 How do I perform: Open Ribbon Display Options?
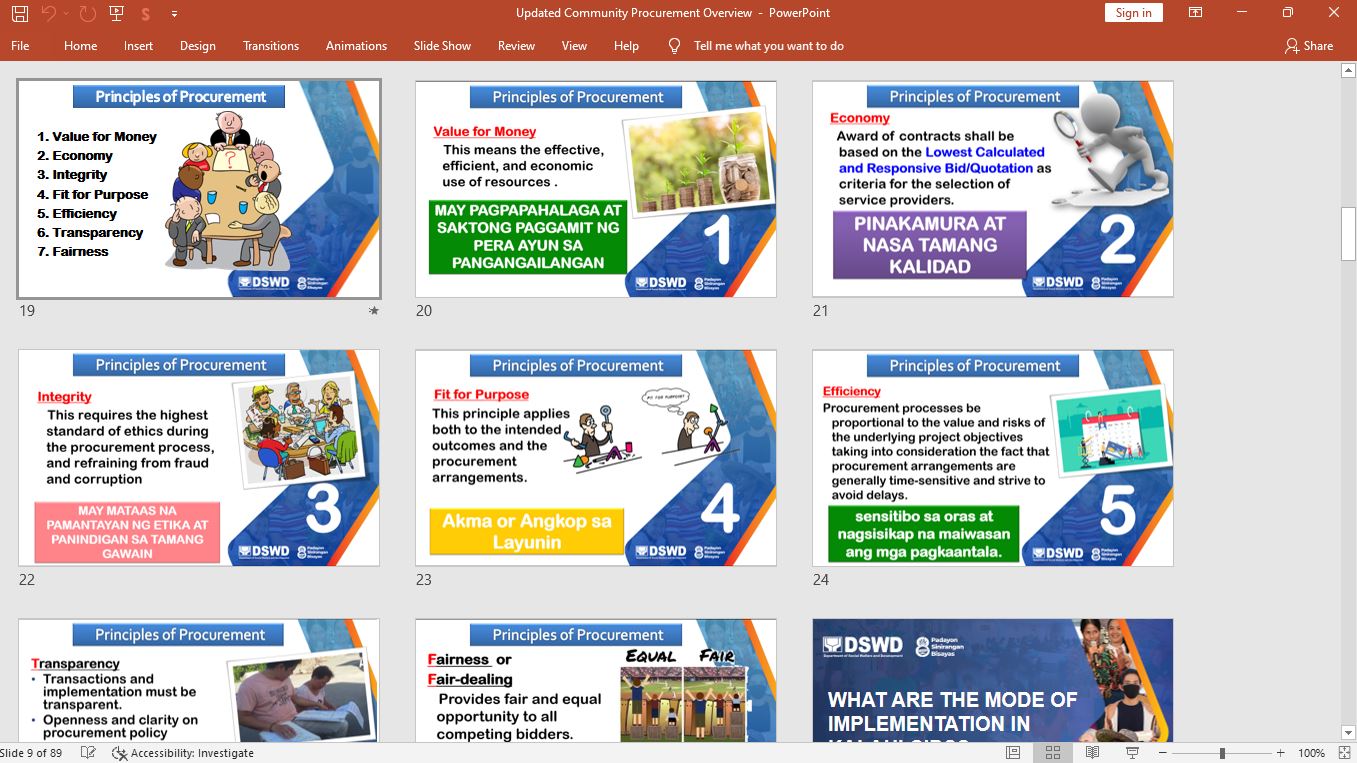click(x=1195, y=13)
